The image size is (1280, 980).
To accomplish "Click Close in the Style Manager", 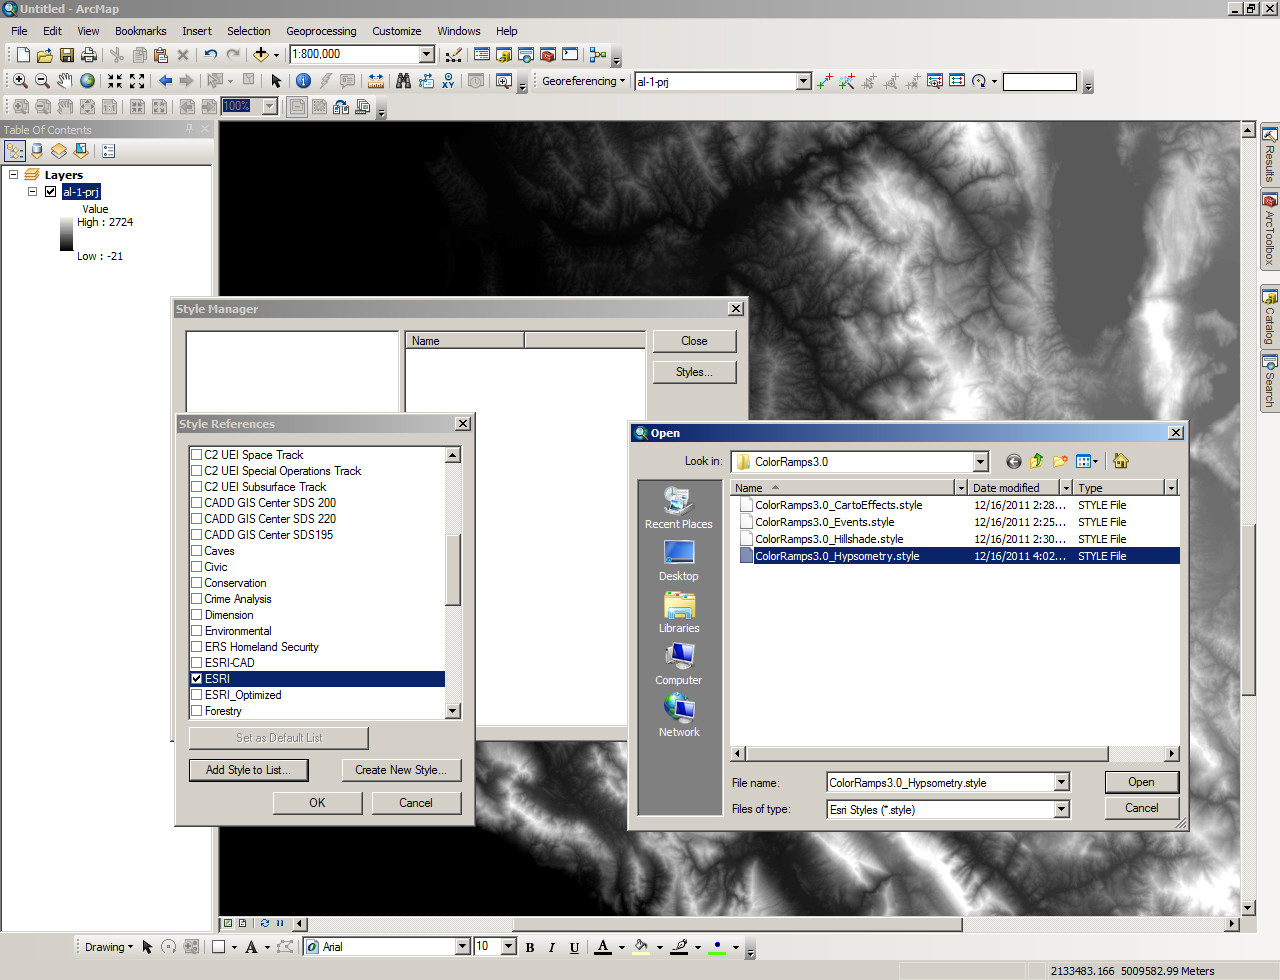I will point(694,341).
